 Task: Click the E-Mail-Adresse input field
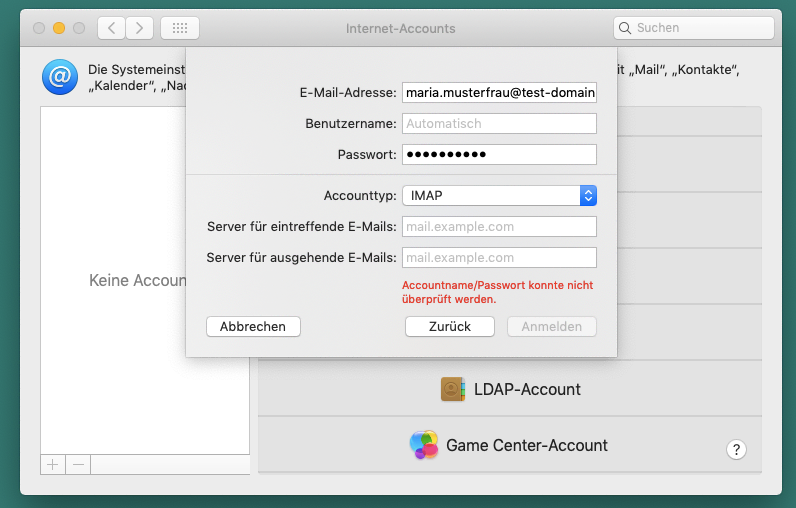coord(499,94)
